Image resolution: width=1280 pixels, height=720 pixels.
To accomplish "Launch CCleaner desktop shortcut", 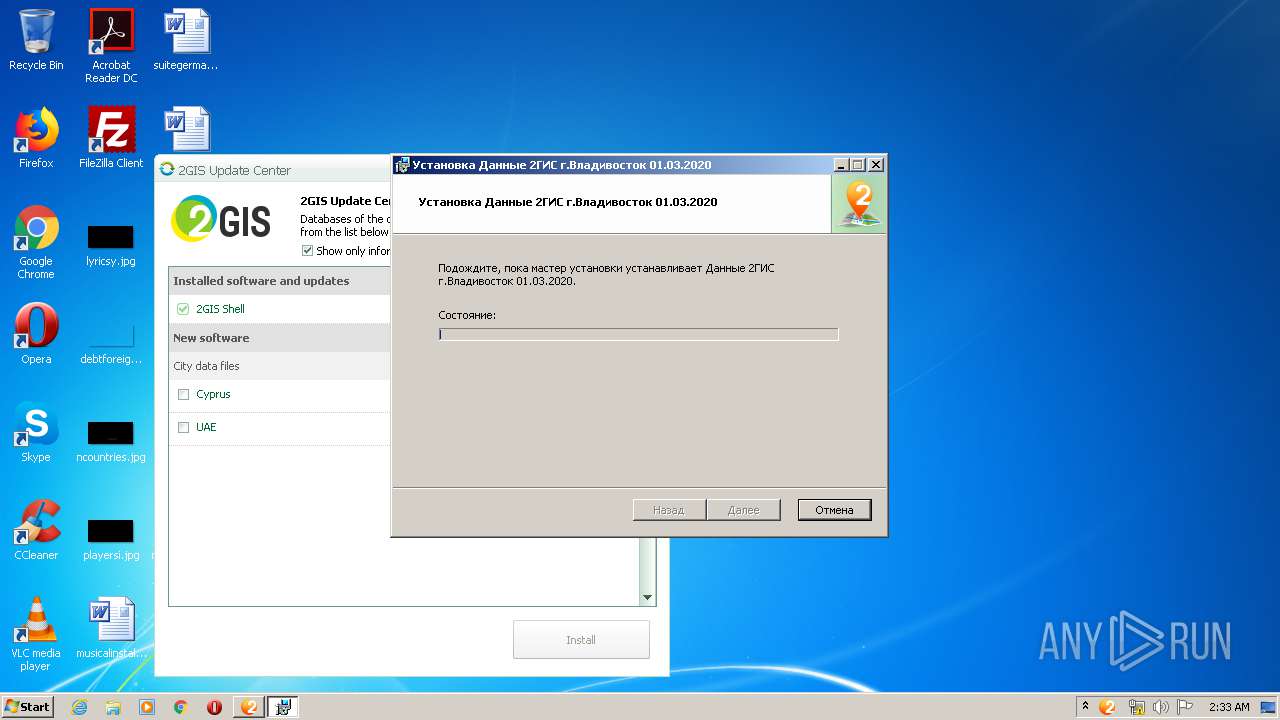I will click(36, 529).
